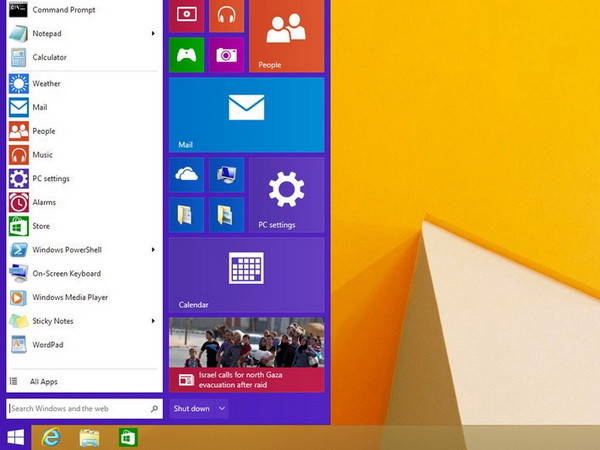Click the Shut down button
This screenshot has width=600, height=450.
coord(191,408)
